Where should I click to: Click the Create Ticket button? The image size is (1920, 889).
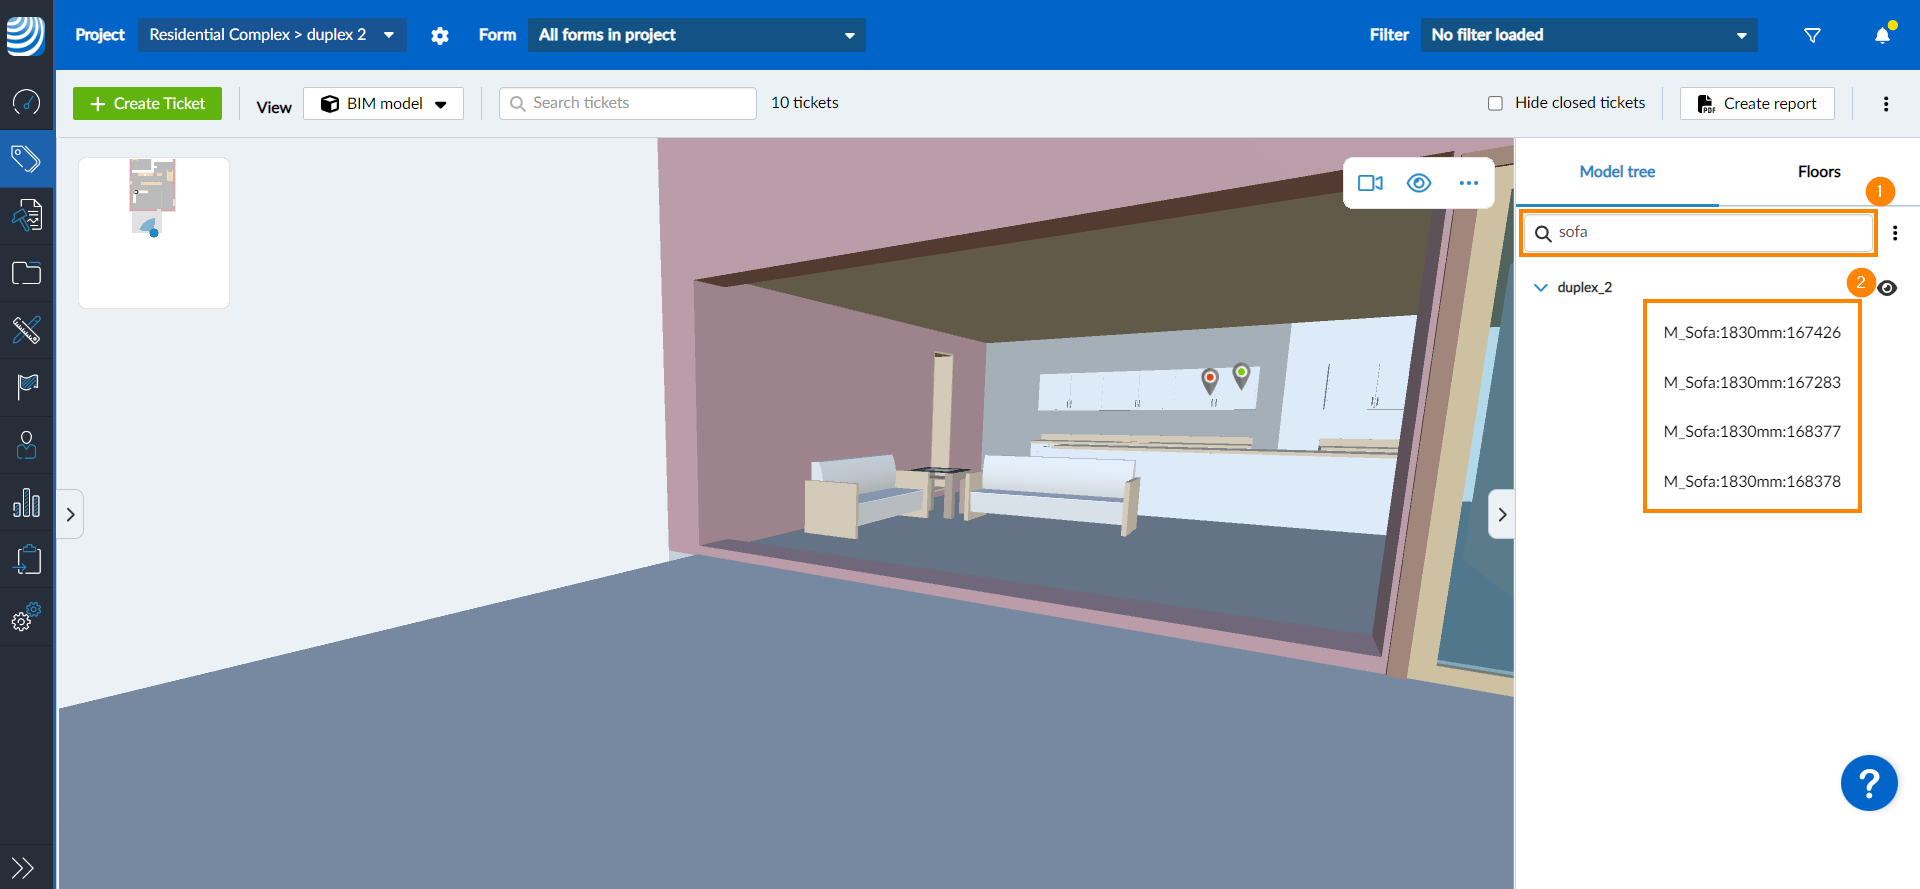click(x=147, y=104)
